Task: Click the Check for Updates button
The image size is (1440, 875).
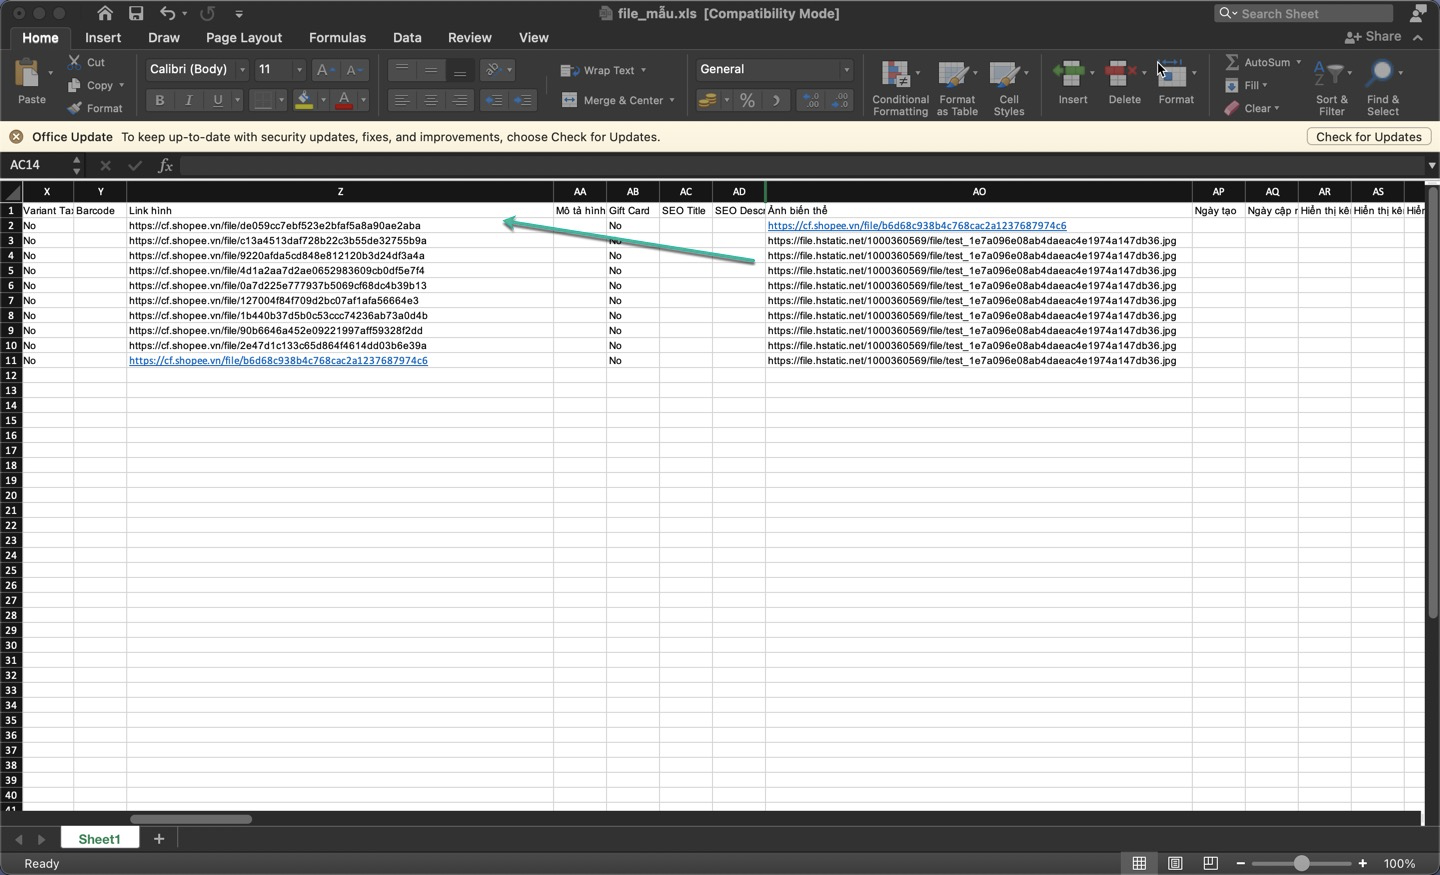Action: pos(1368,137)
